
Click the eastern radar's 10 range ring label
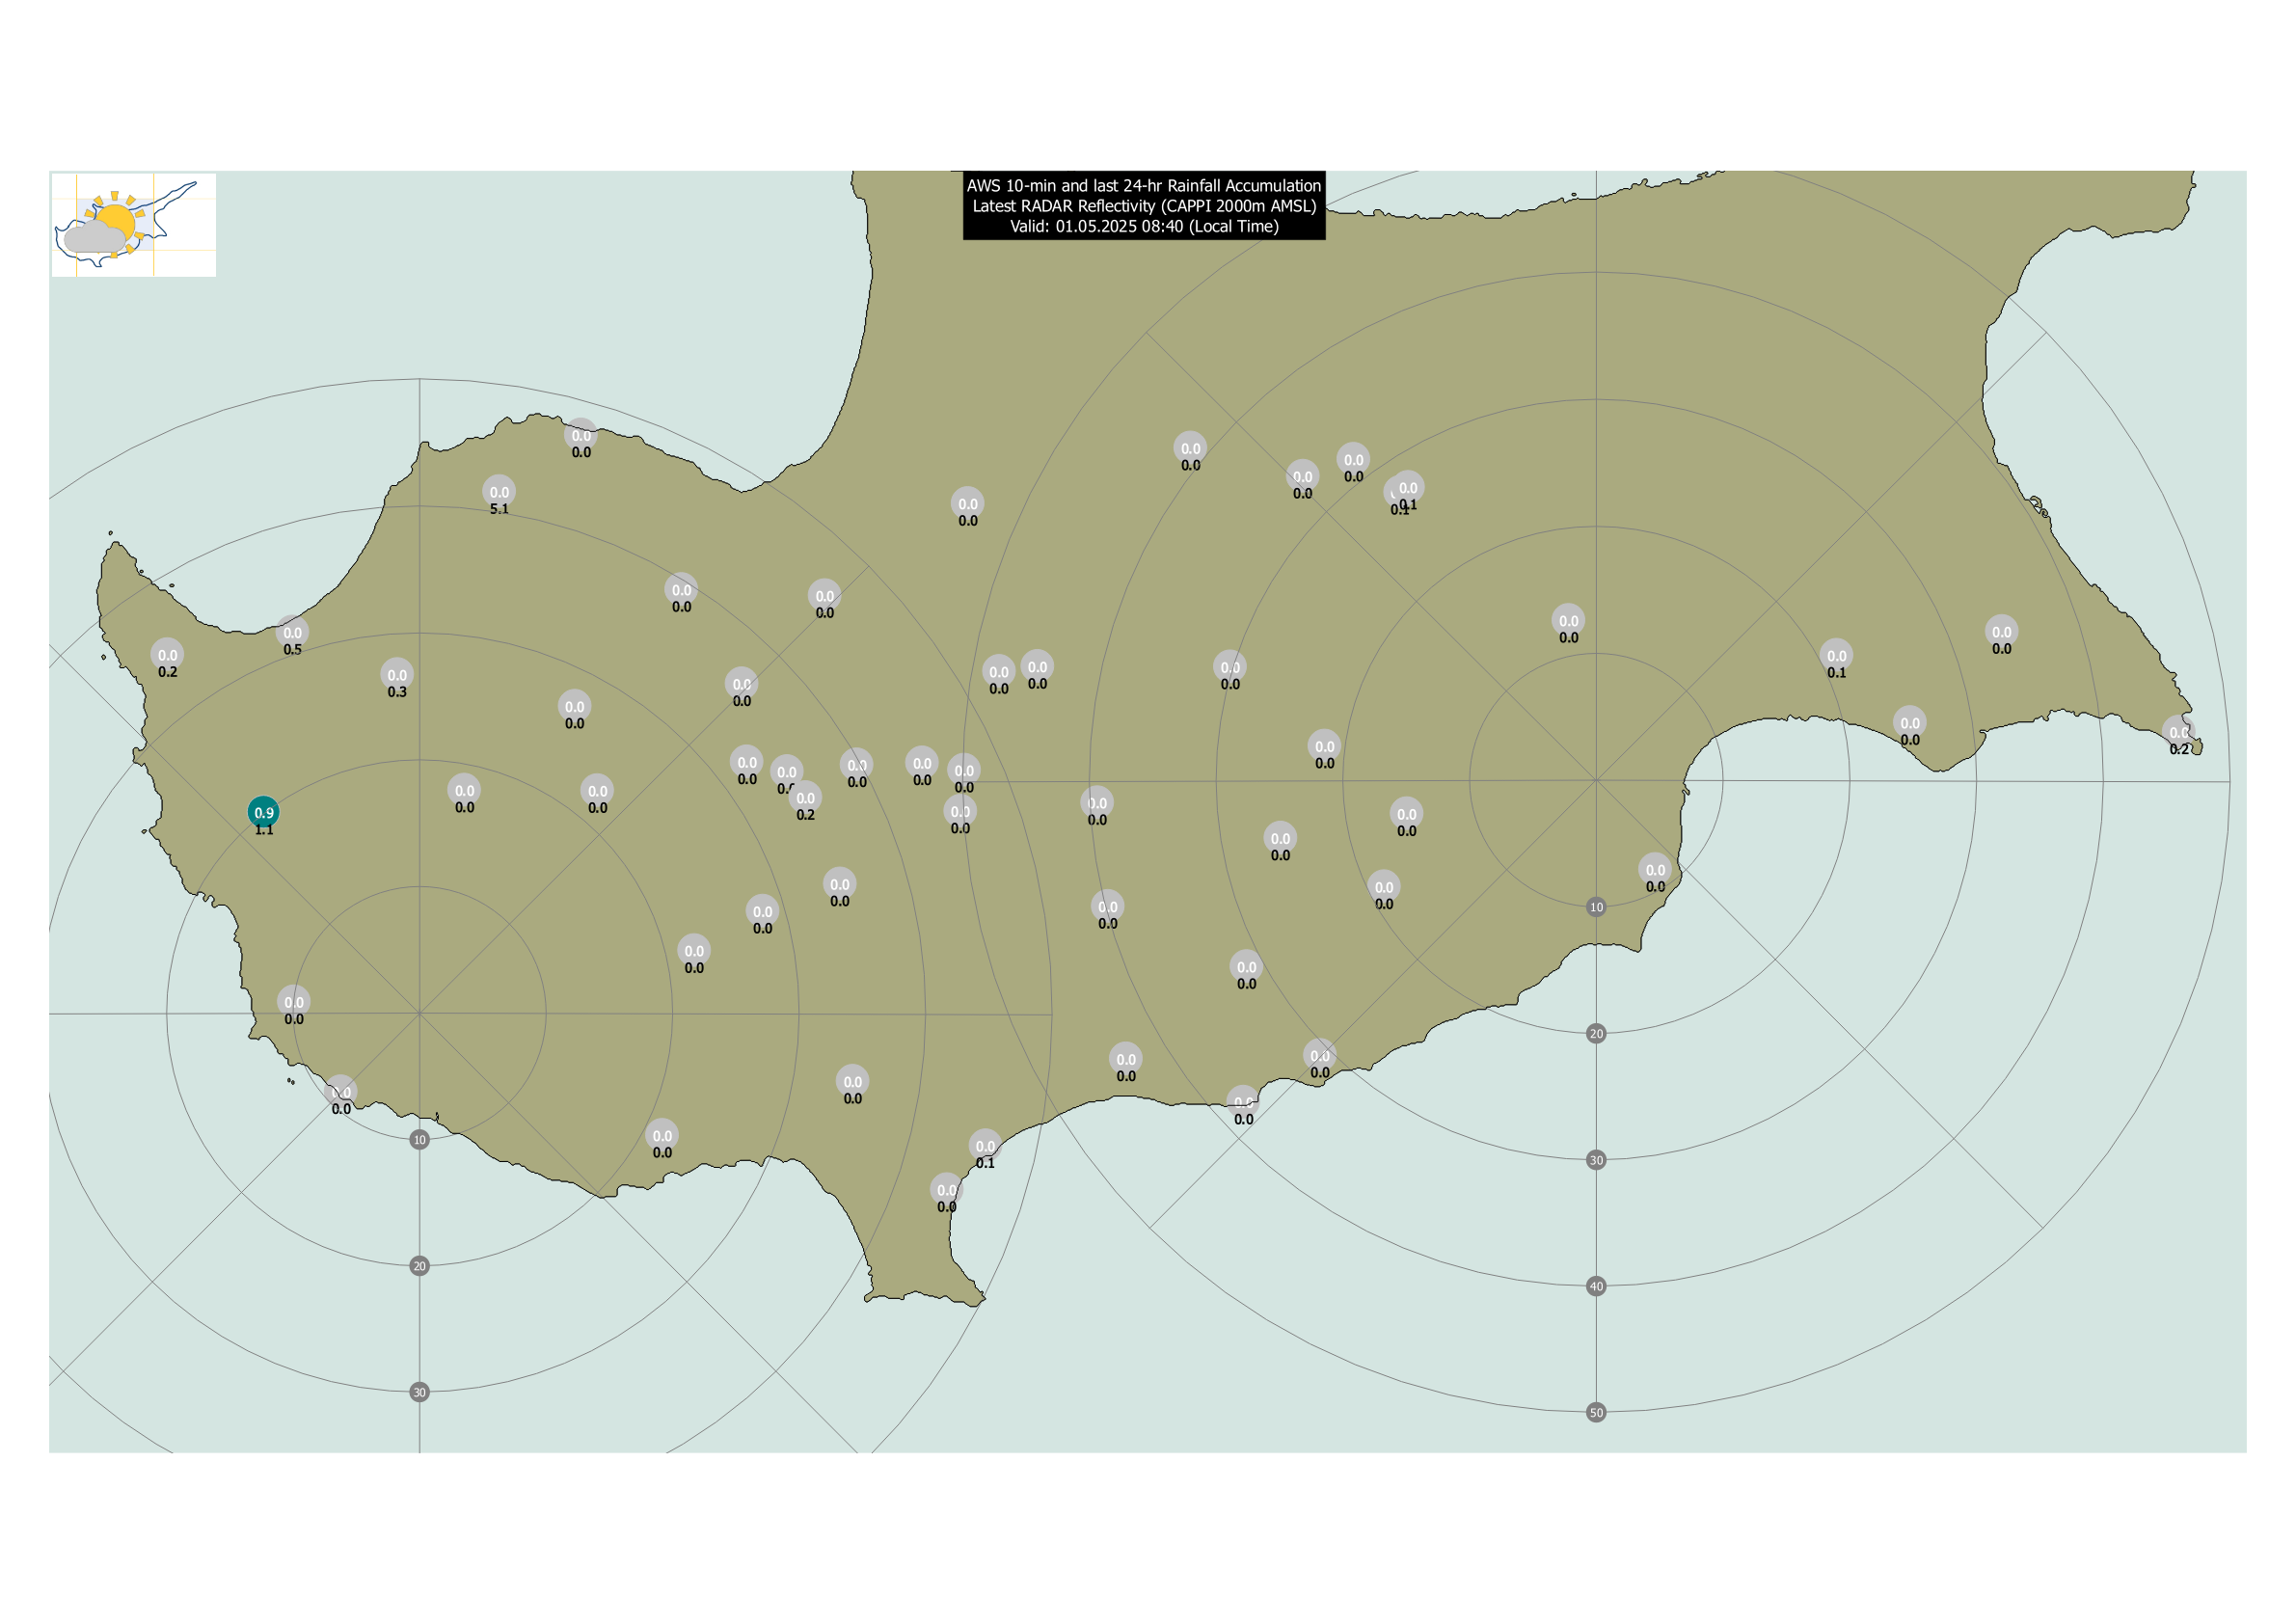pos(1596,907)
